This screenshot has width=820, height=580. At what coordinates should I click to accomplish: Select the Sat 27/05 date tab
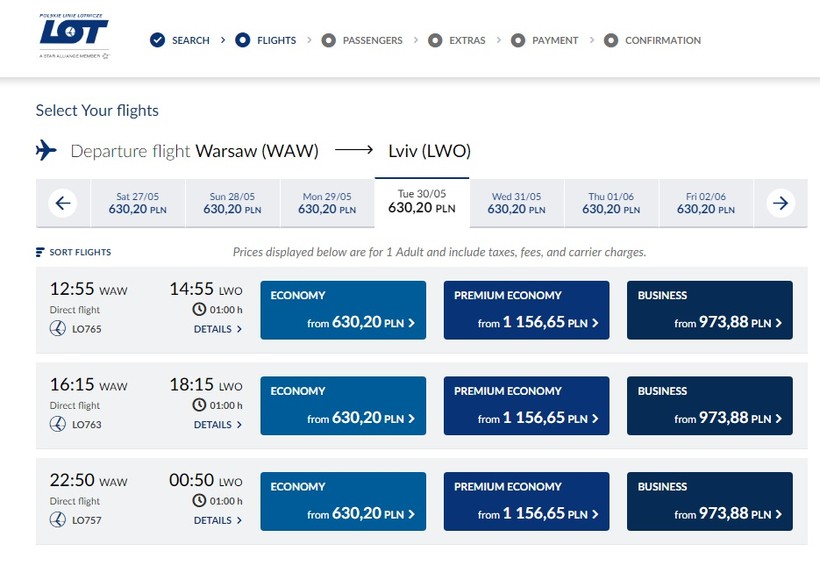tap(137, 203)
